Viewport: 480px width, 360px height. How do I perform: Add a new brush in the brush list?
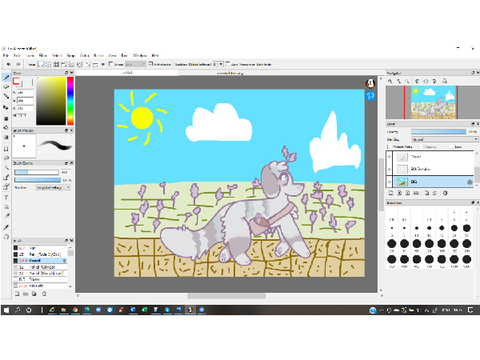[x=17, y=294]
